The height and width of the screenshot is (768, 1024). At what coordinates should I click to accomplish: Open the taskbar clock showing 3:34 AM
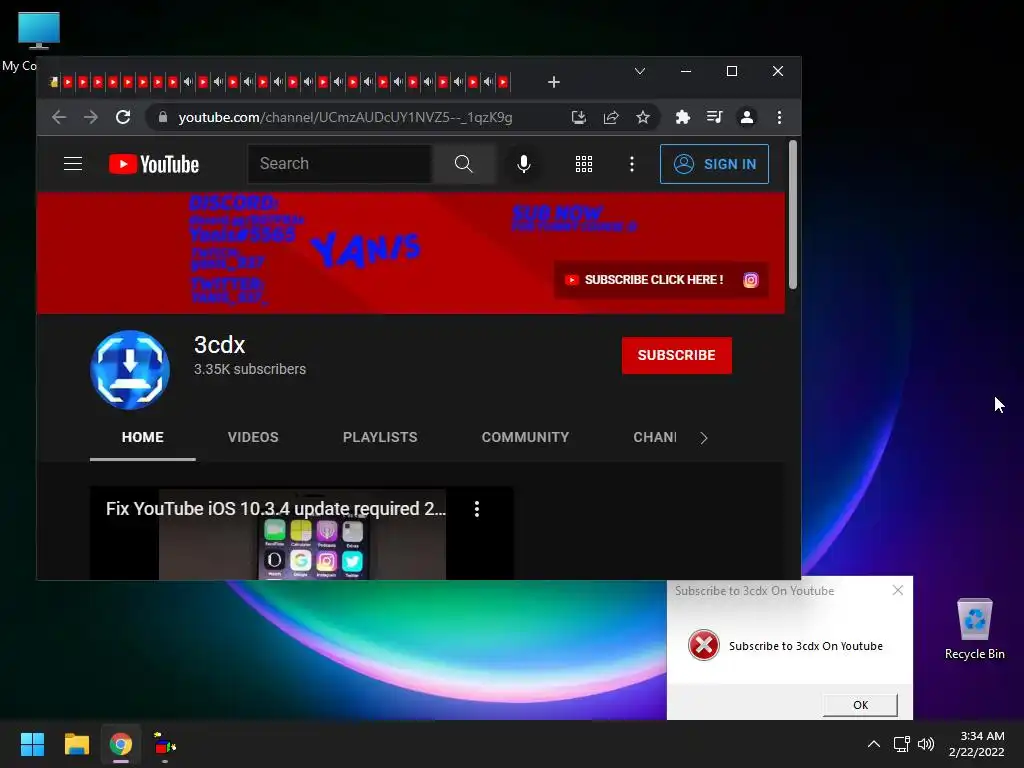976,744
